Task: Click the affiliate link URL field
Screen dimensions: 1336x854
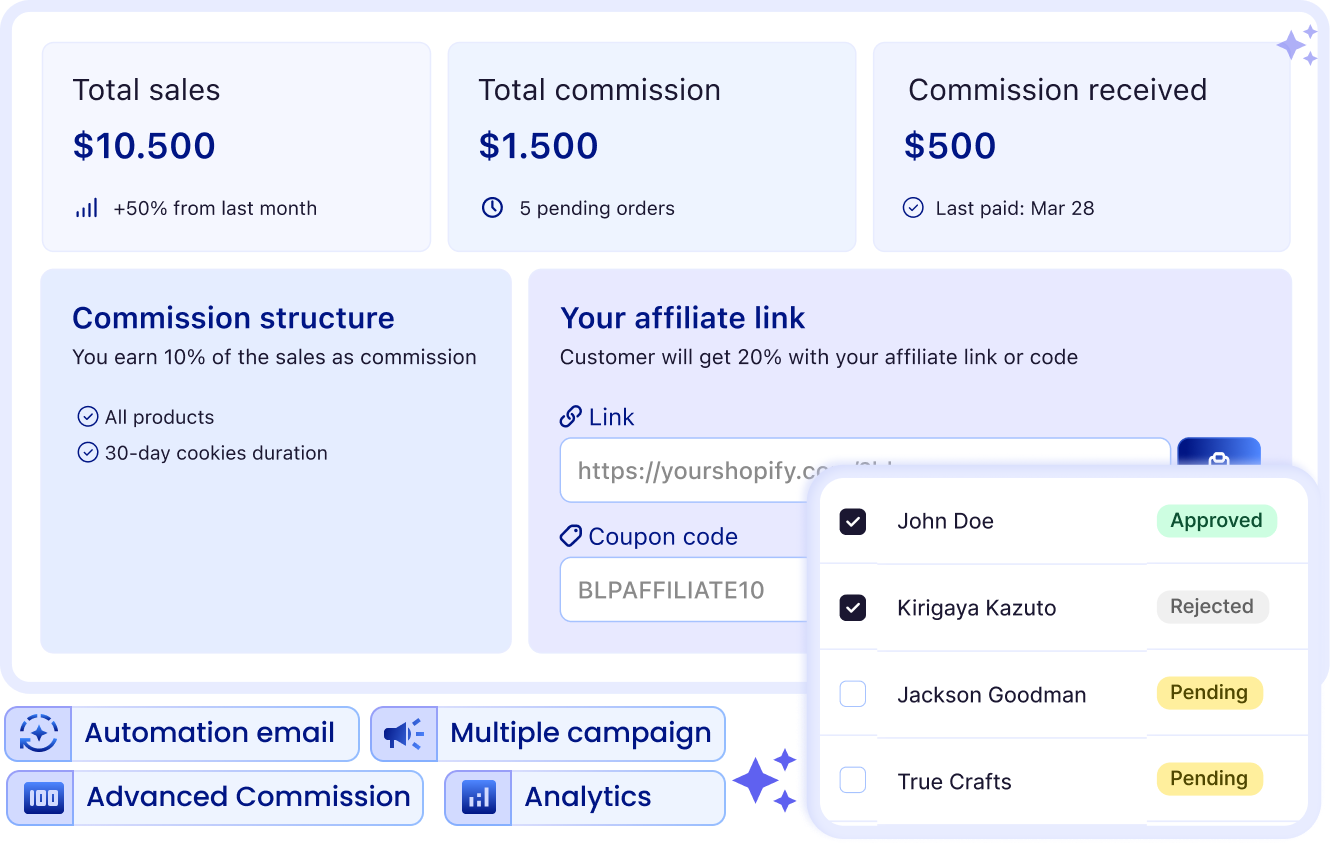Action: tap(865, 470)
